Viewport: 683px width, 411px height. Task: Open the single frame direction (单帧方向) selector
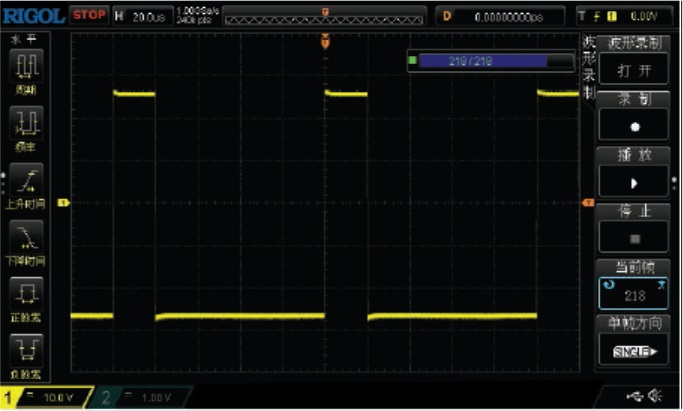click(x=633, y=350)
